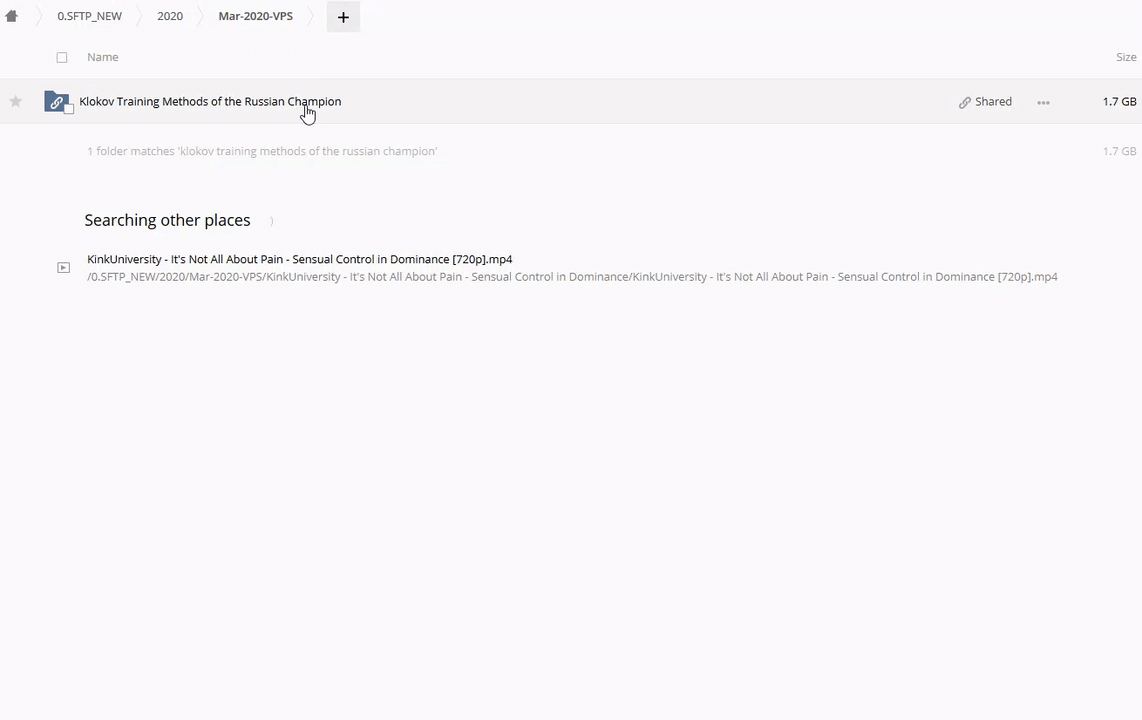Viewport: 1142px width, 720px height.
Task: Click the '1 folder matches' summary text
Action: point(262,151)
